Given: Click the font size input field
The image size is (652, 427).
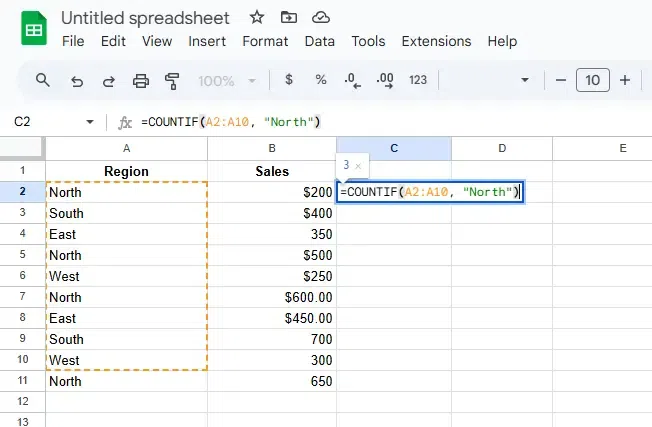Looking at the screenshot, I should pos(593,80).
